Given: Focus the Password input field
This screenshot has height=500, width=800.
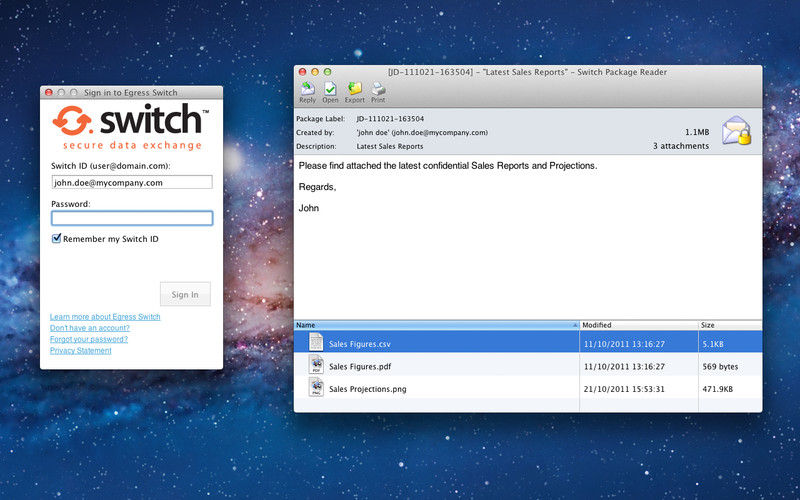Looking at the screenshot, I should pyautogui.click(x=132, y=218).
